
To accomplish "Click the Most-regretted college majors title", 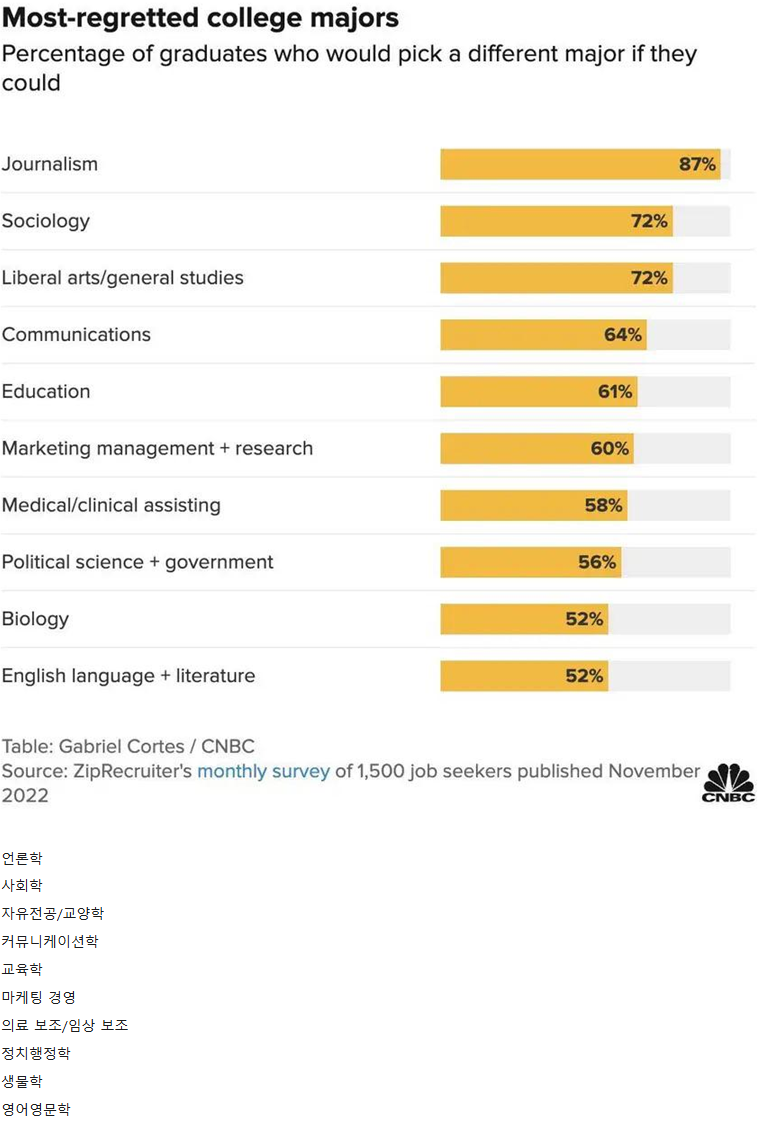I will pyautogui.click(x=200, y=17).
